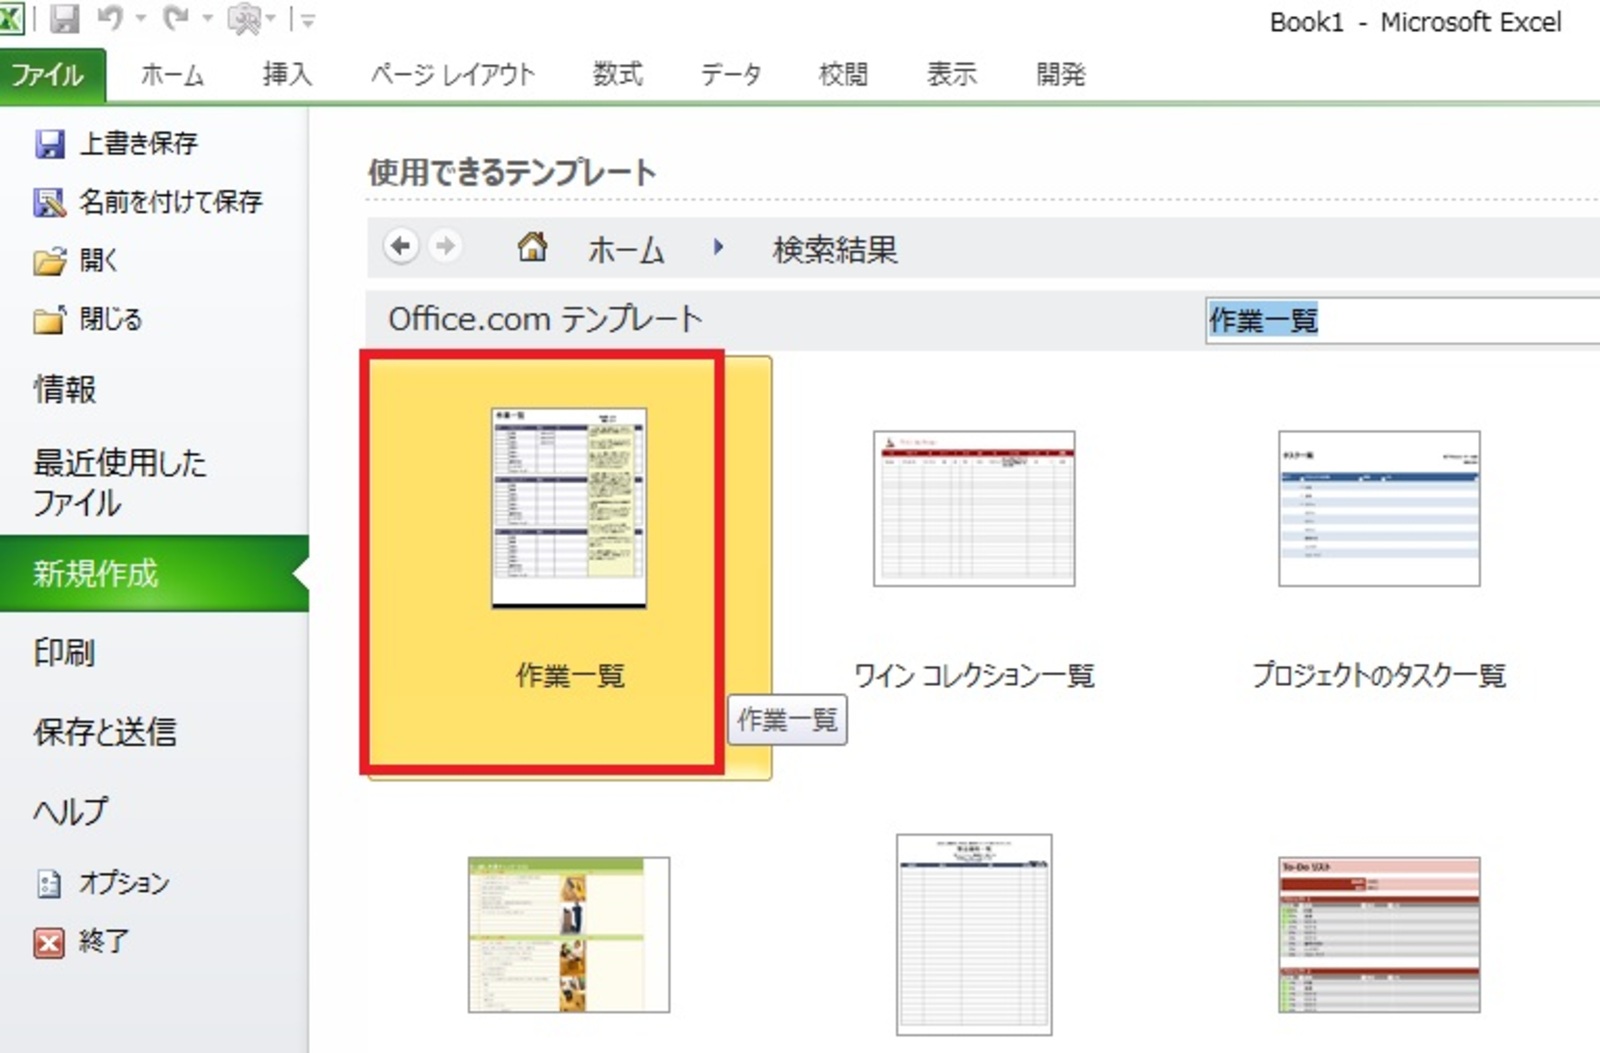This screenshot has width=1600, height=1053.
Task: Go back using the template navigation back arrow
Action: tap(401, 246)
